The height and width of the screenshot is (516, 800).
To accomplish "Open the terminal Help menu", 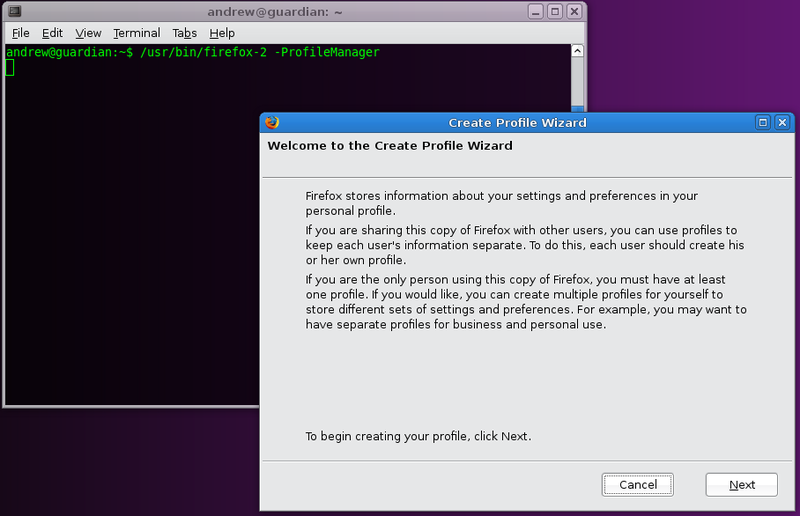I will [222, 33].
